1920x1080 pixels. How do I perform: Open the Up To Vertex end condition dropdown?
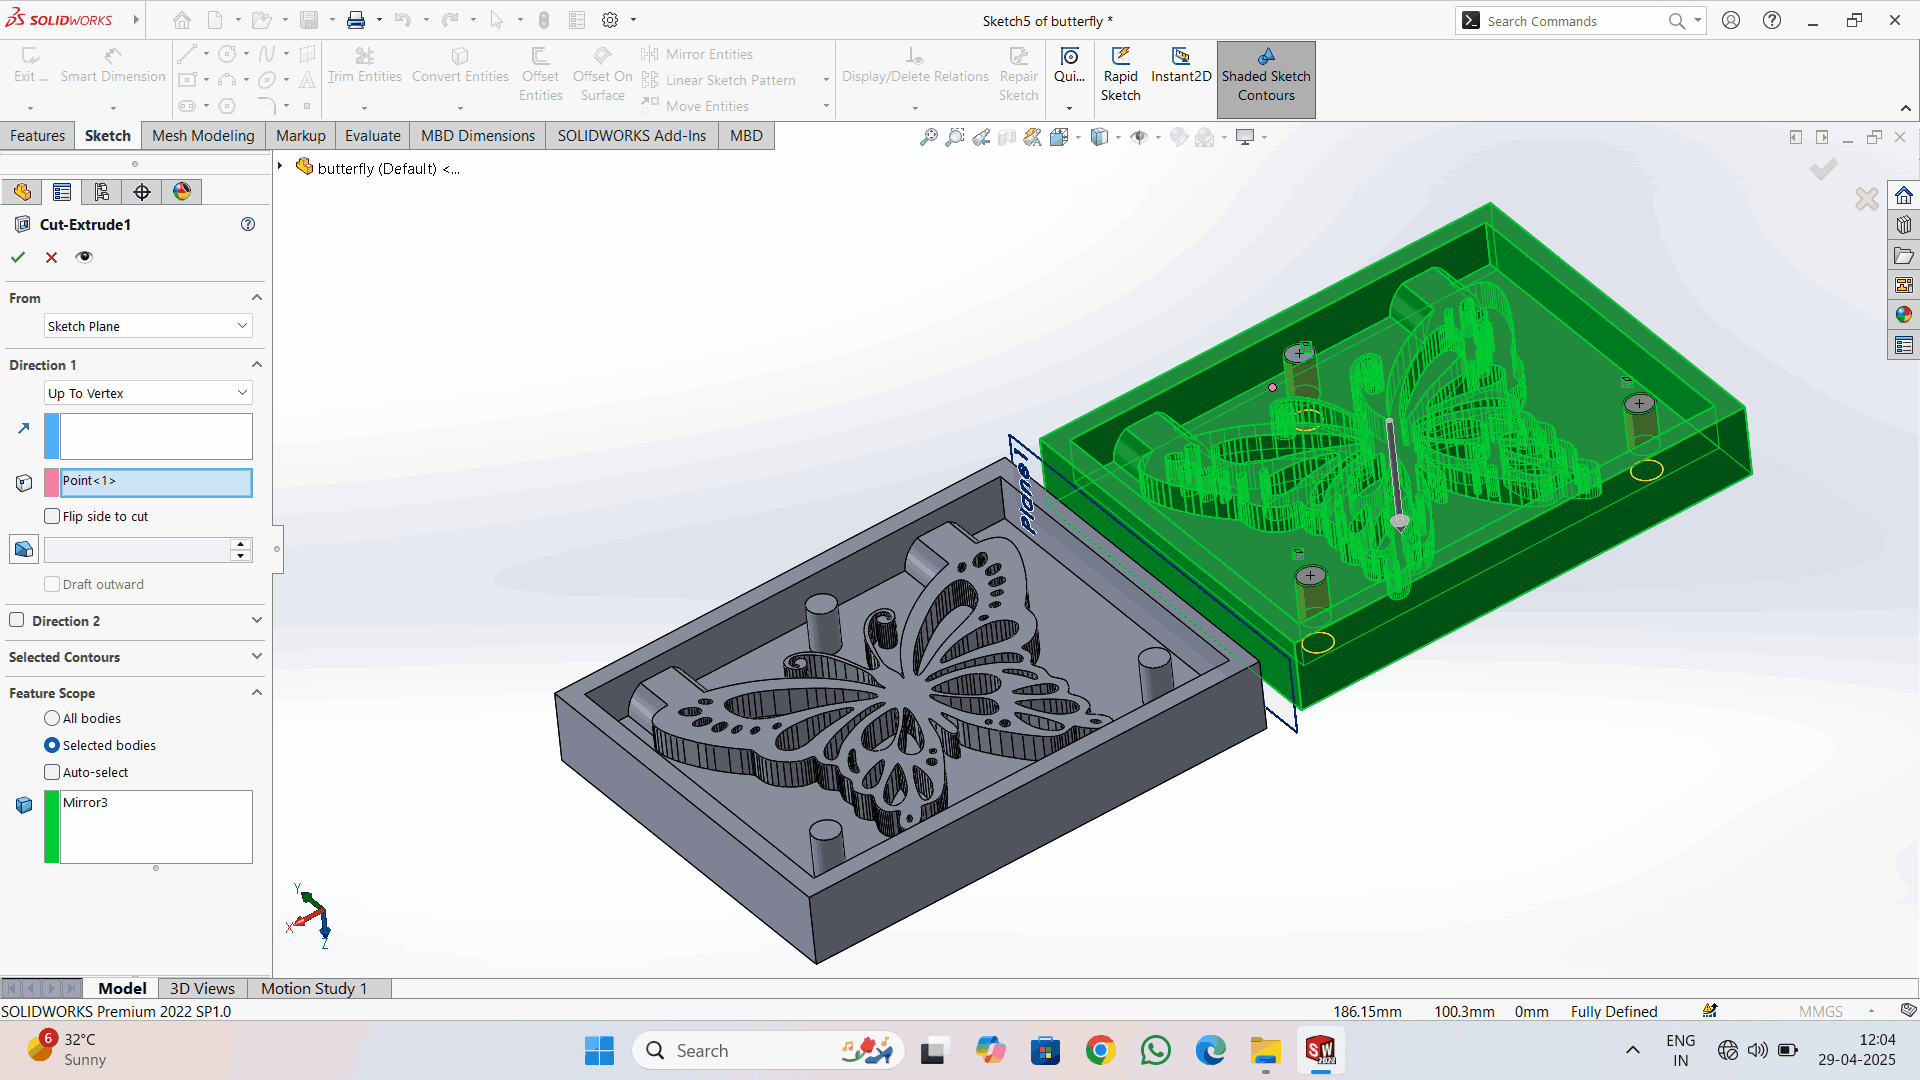[x=148, y=393]
